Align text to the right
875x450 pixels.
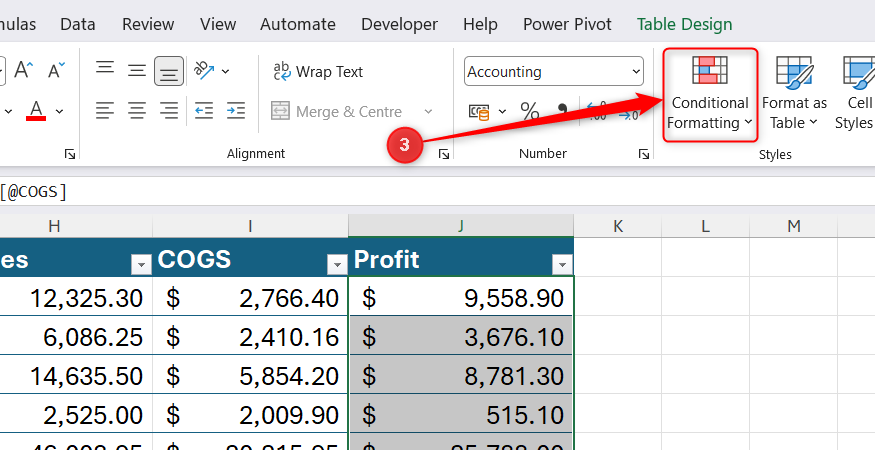169,111
